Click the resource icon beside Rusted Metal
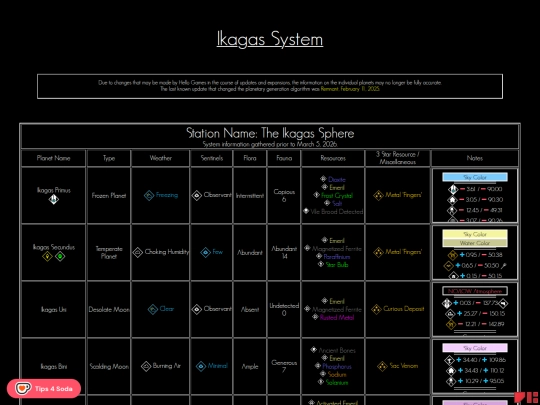The image size is (540, 405). (x=315, y=317)
